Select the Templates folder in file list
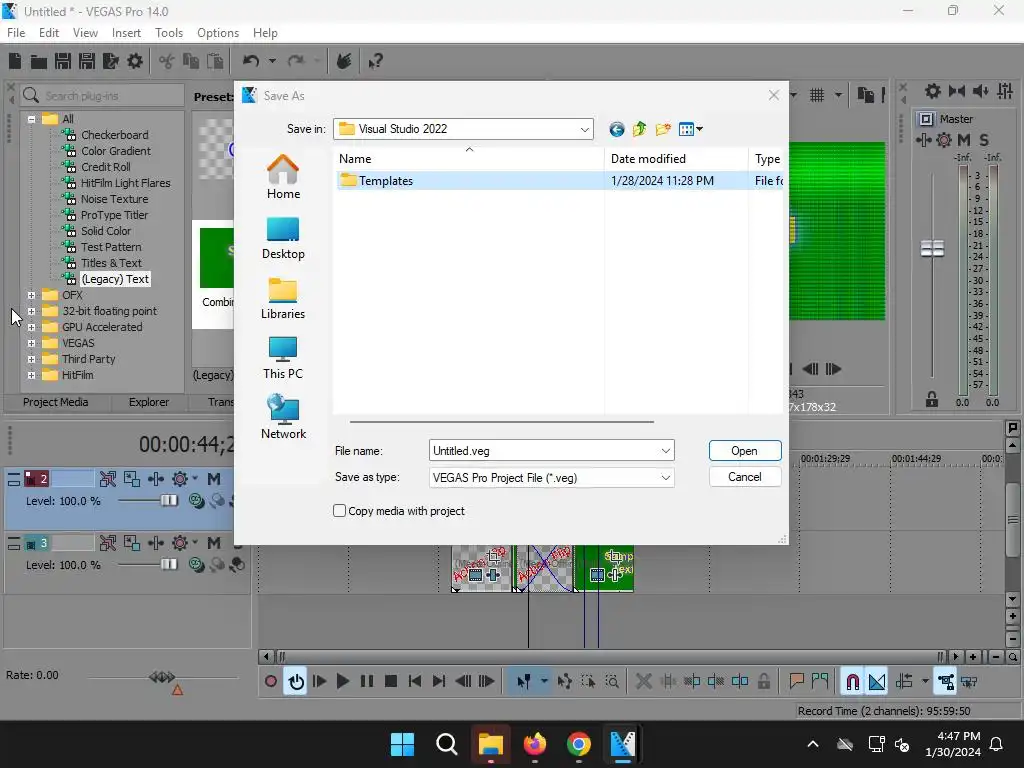The width and height of the screenshot is (1024, 768). tap(560, 181)
